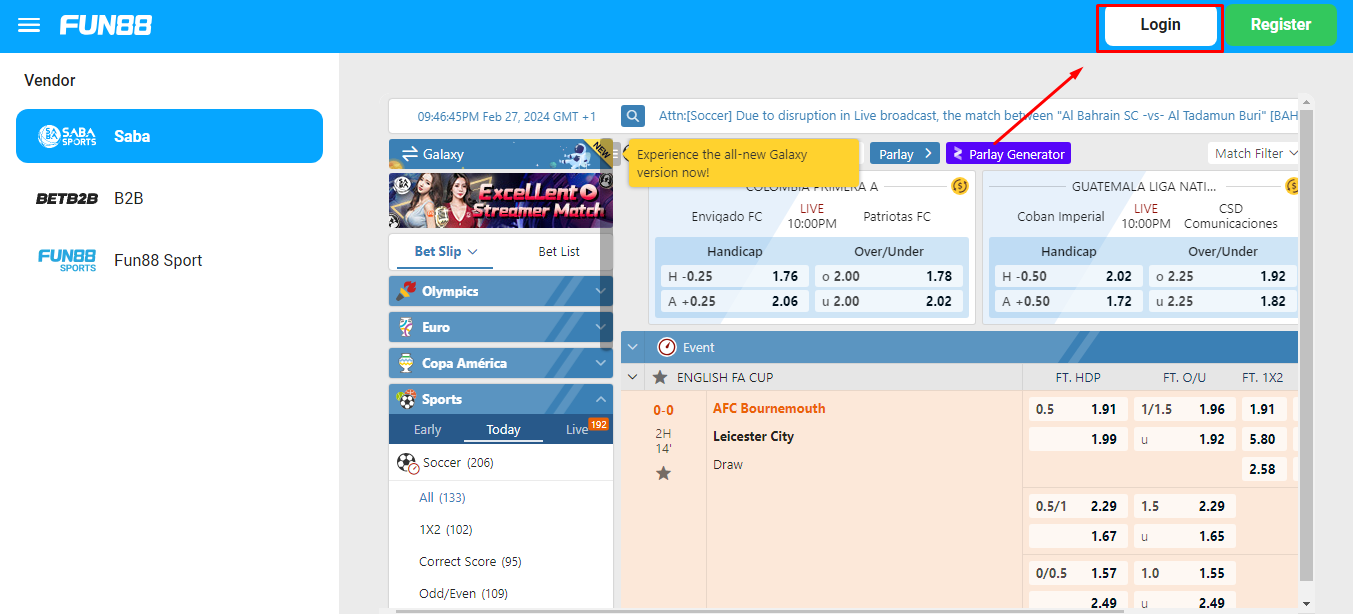Select handicap 0.5/1 odds 2.29
1353x614 pixels.
pos(1078,506)
